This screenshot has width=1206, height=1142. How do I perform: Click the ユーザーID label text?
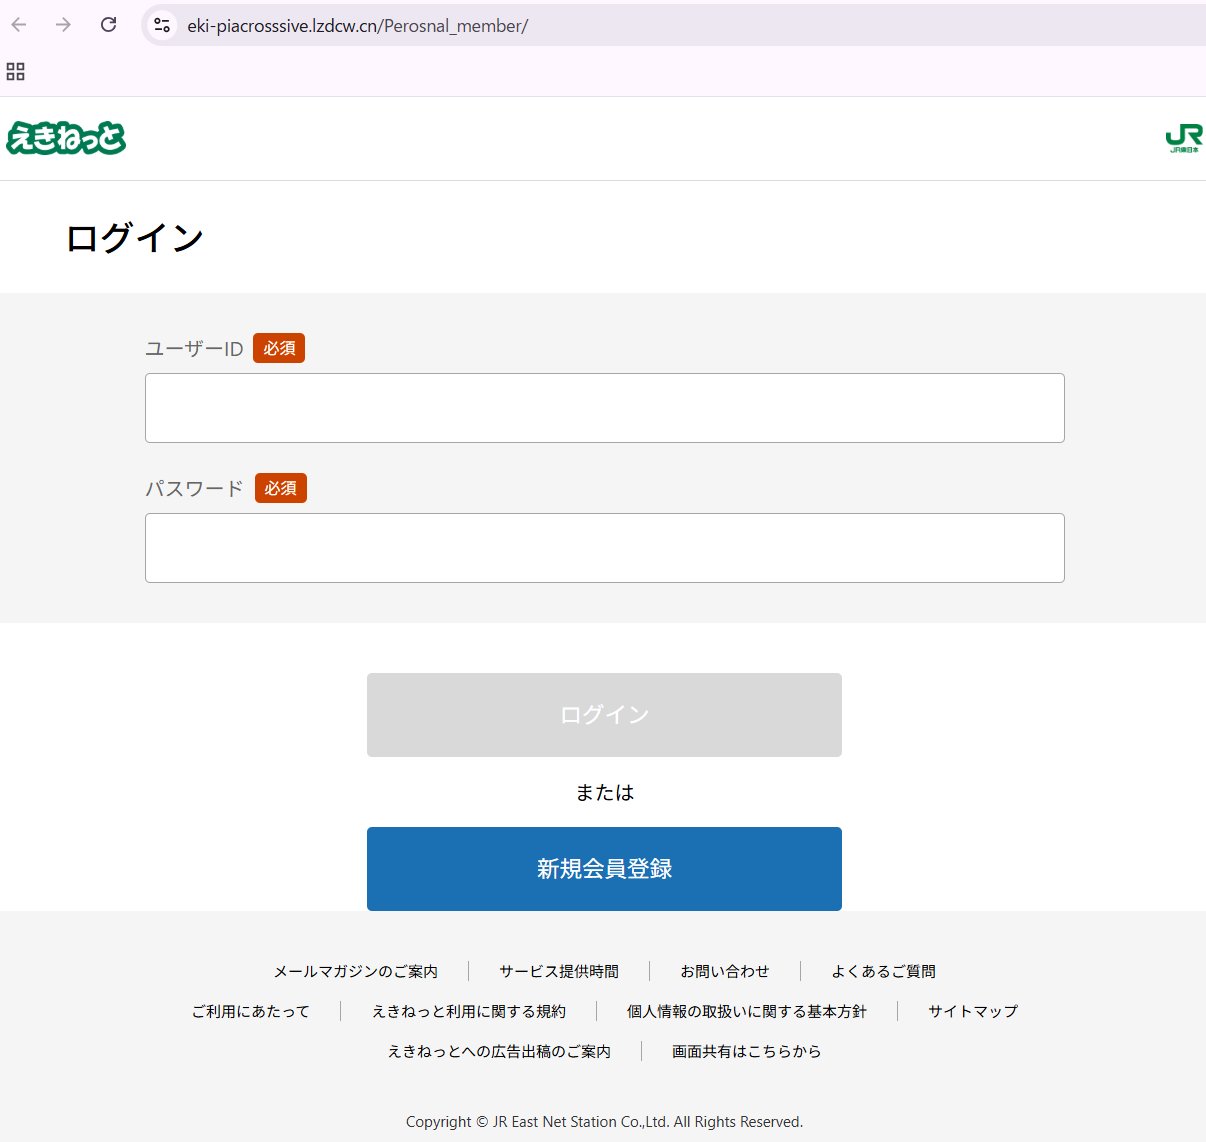click(194, 349)
